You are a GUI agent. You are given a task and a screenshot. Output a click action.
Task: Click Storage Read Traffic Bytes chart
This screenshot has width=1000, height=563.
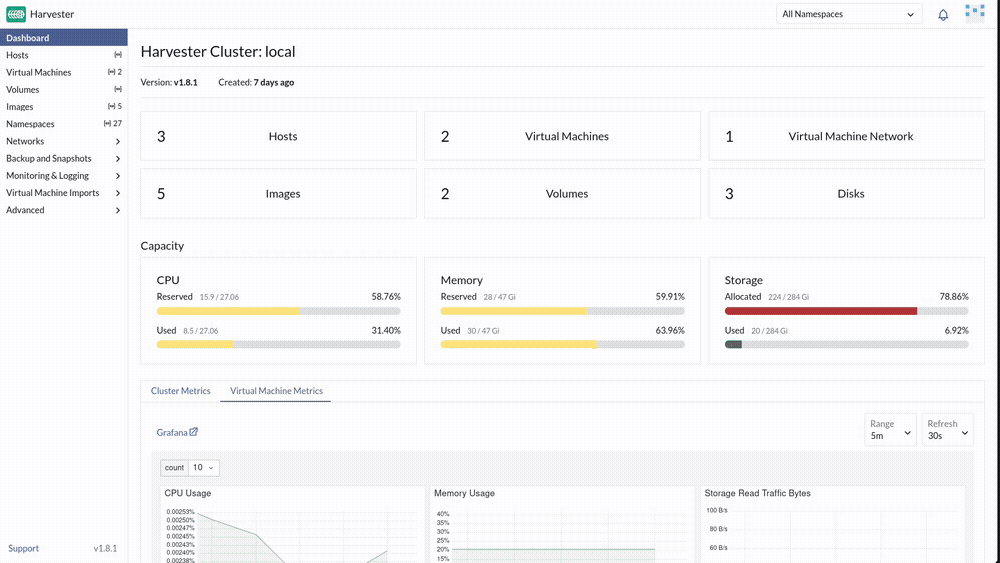tap(833, 525)
